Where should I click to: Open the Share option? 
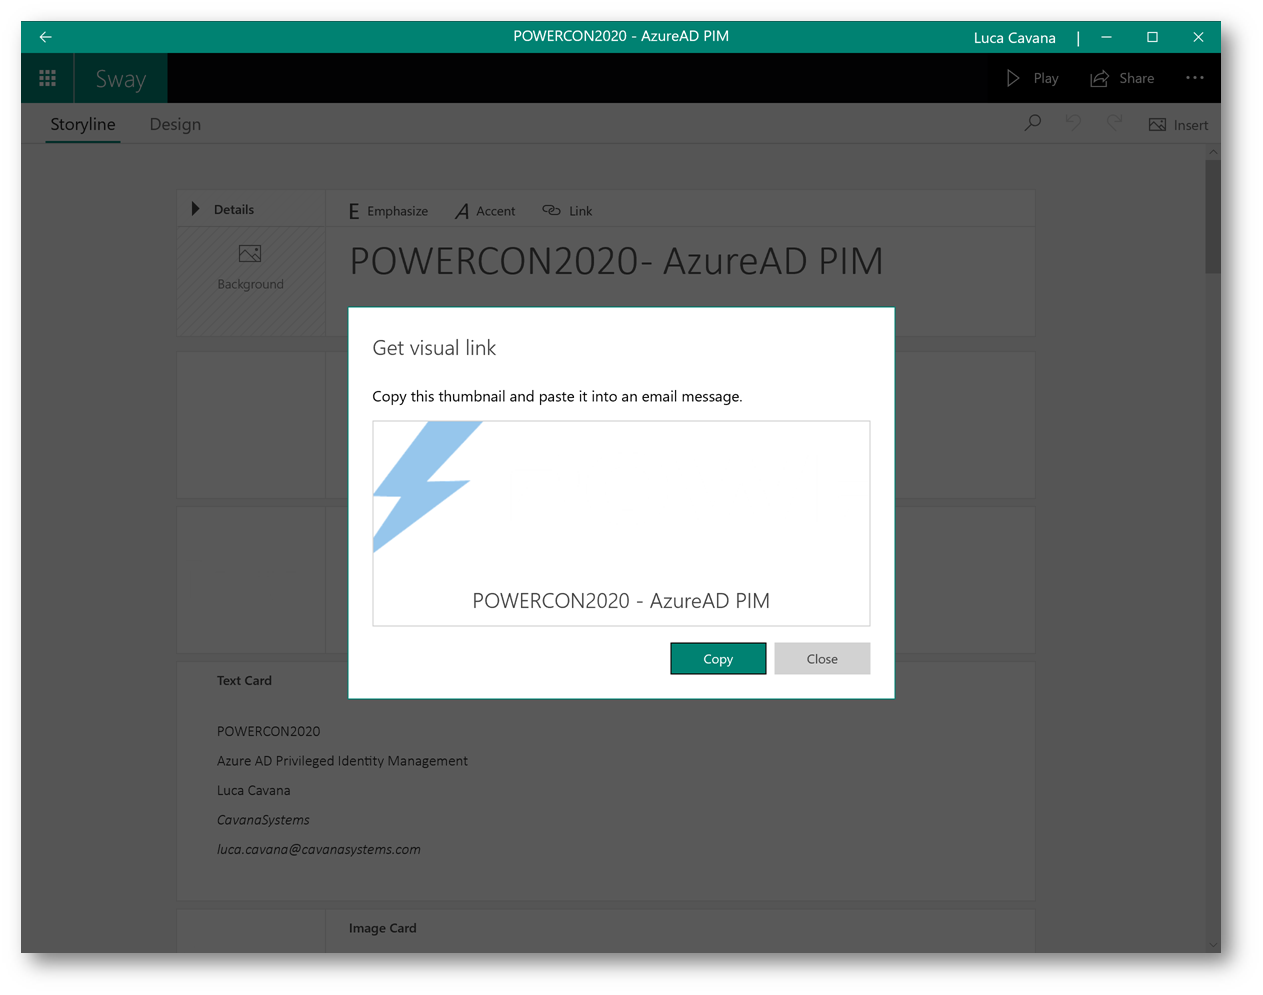tap(1122, 78)
